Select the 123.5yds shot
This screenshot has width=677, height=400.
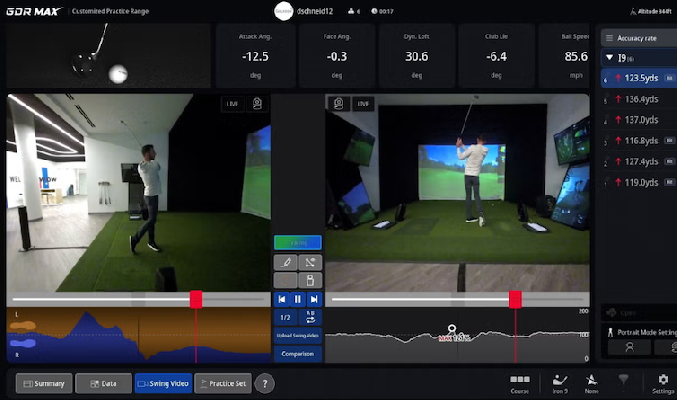coord(639,78)
